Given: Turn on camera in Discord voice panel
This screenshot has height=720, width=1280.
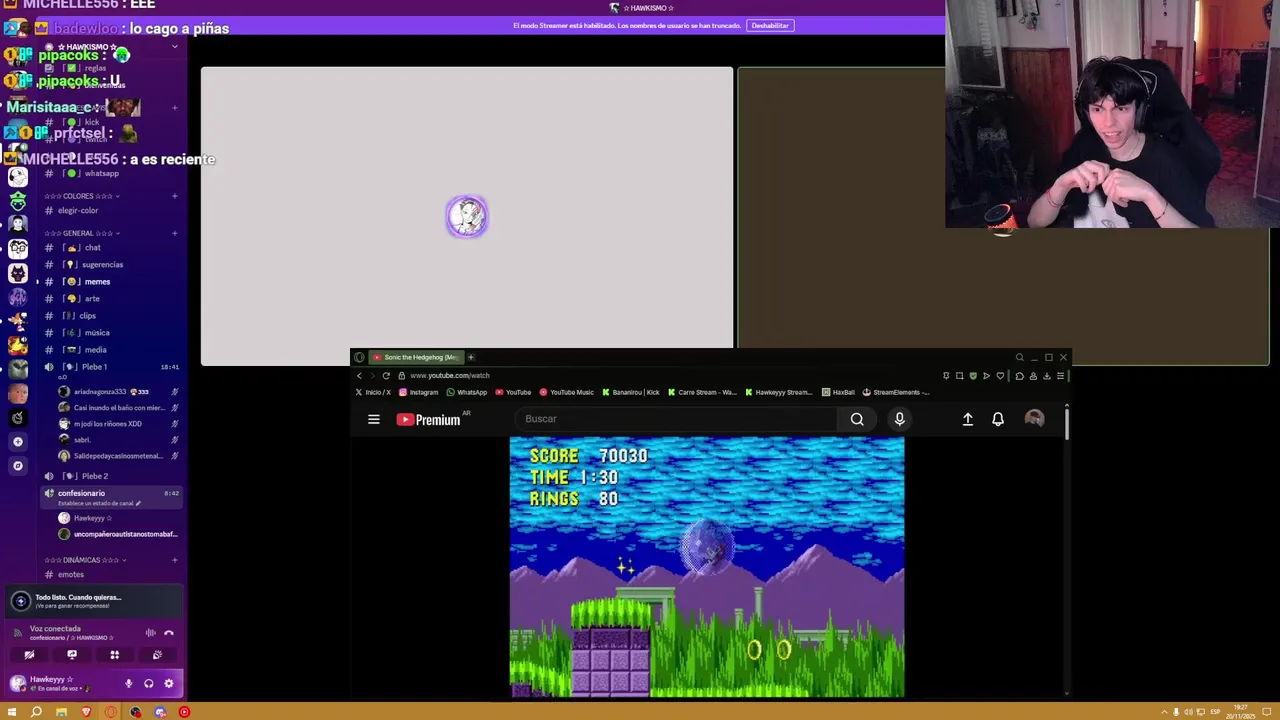Looking at the screenshot, I should pyautogui.click(x=29, y=655).
